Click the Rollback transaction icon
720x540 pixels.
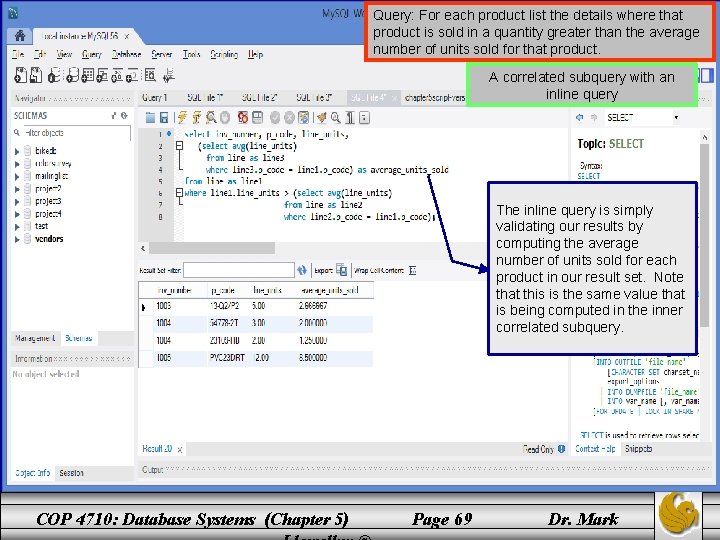click(289, 118)
